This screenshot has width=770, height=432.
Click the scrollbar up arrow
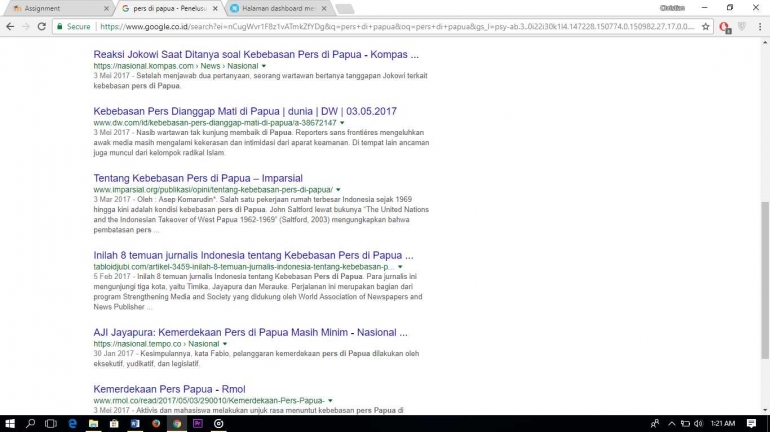[x=765, y=43]
